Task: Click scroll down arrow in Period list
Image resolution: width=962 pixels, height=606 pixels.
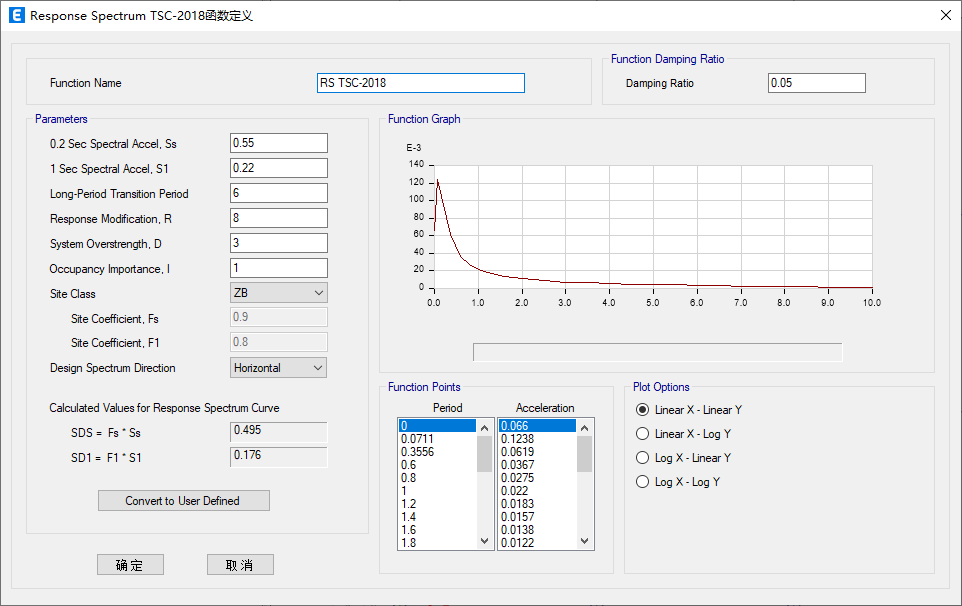Action: click(485, 541)
